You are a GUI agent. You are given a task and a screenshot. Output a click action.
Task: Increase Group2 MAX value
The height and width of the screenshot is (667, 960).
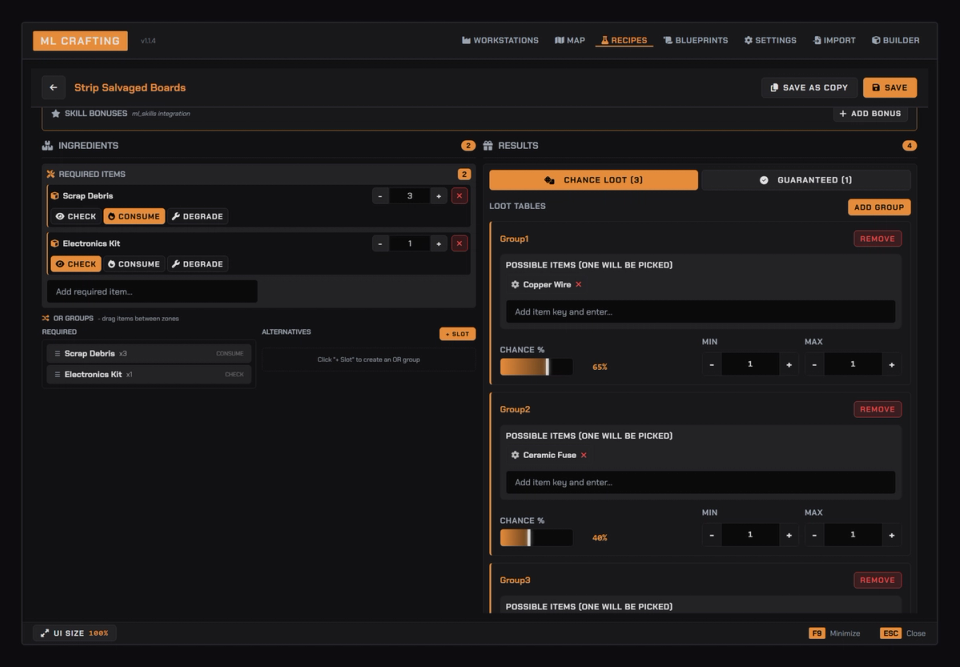[892, 535]
